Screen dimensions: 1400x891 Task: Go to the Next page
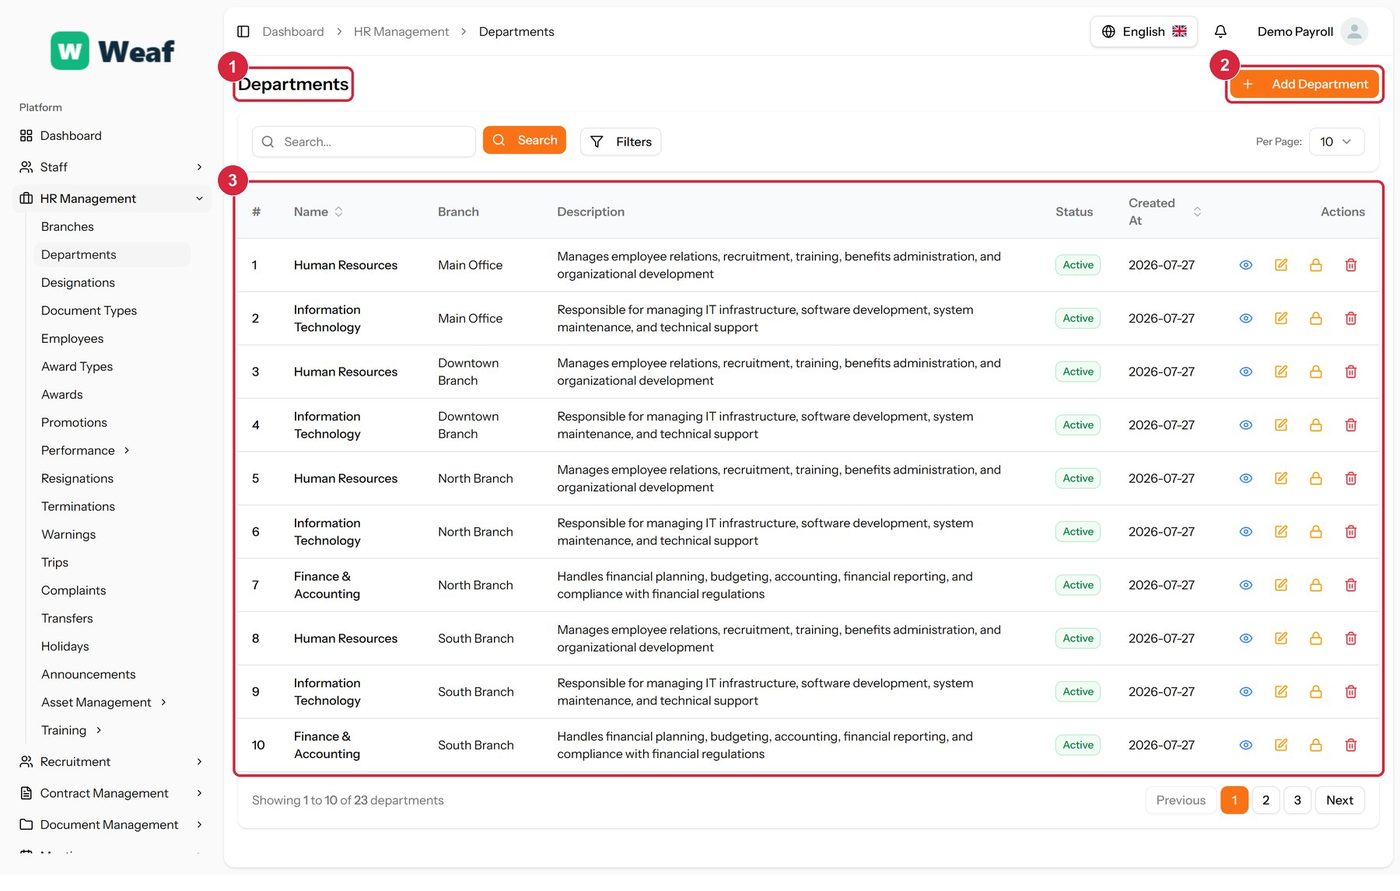[1339, 801]
